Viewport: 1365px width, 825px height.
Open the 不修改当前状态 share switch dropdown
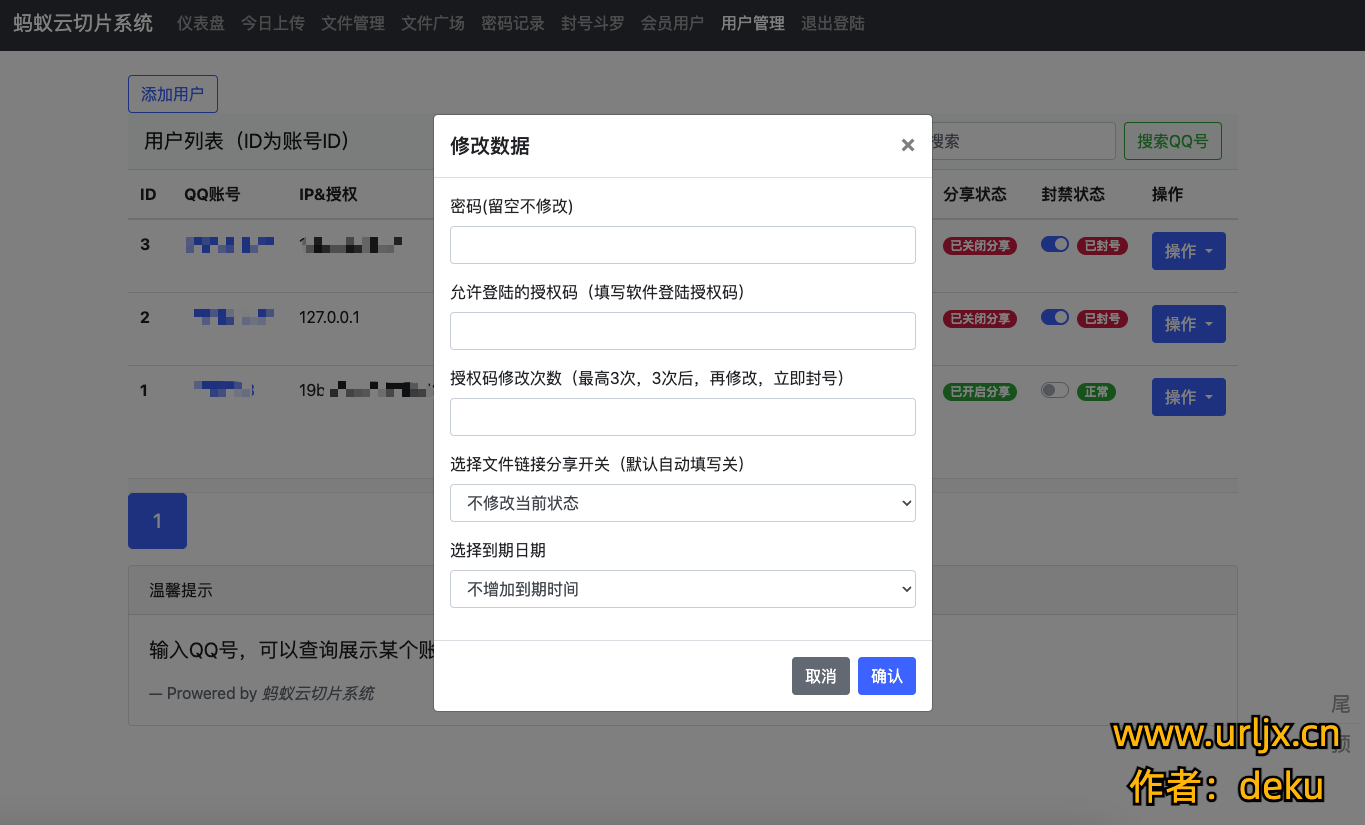tap(683, 503)
